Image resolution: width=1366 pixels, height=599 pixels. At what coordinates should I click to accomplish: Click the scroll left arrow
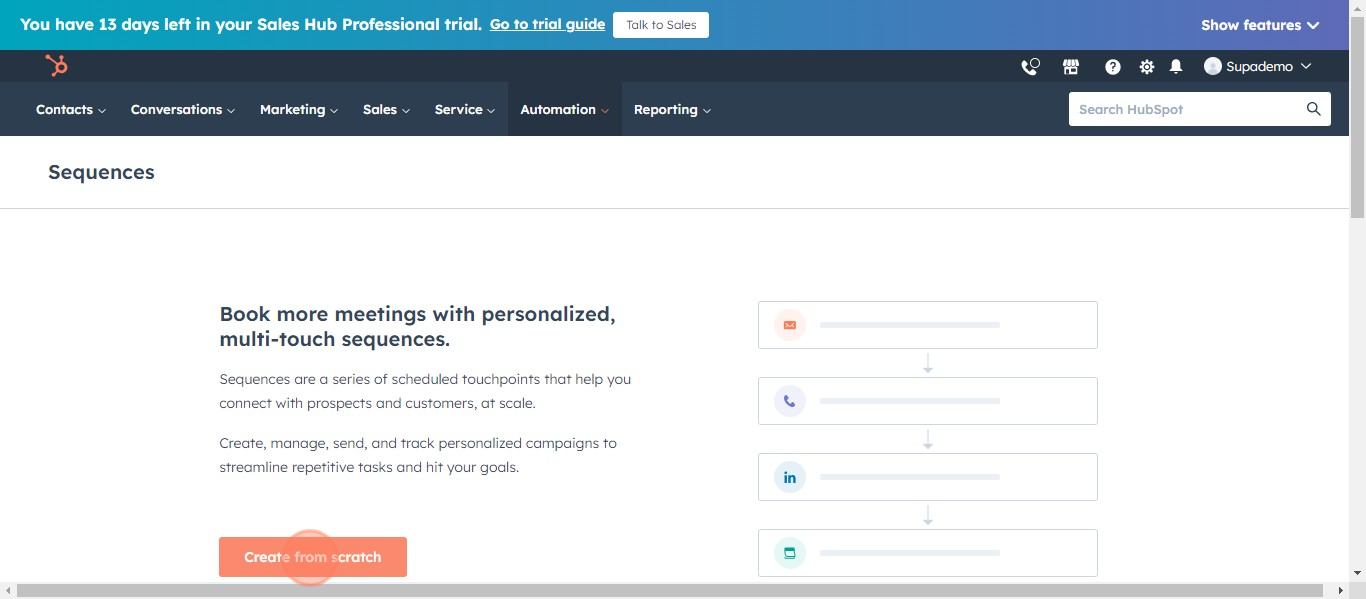click(x=8, y=591)
